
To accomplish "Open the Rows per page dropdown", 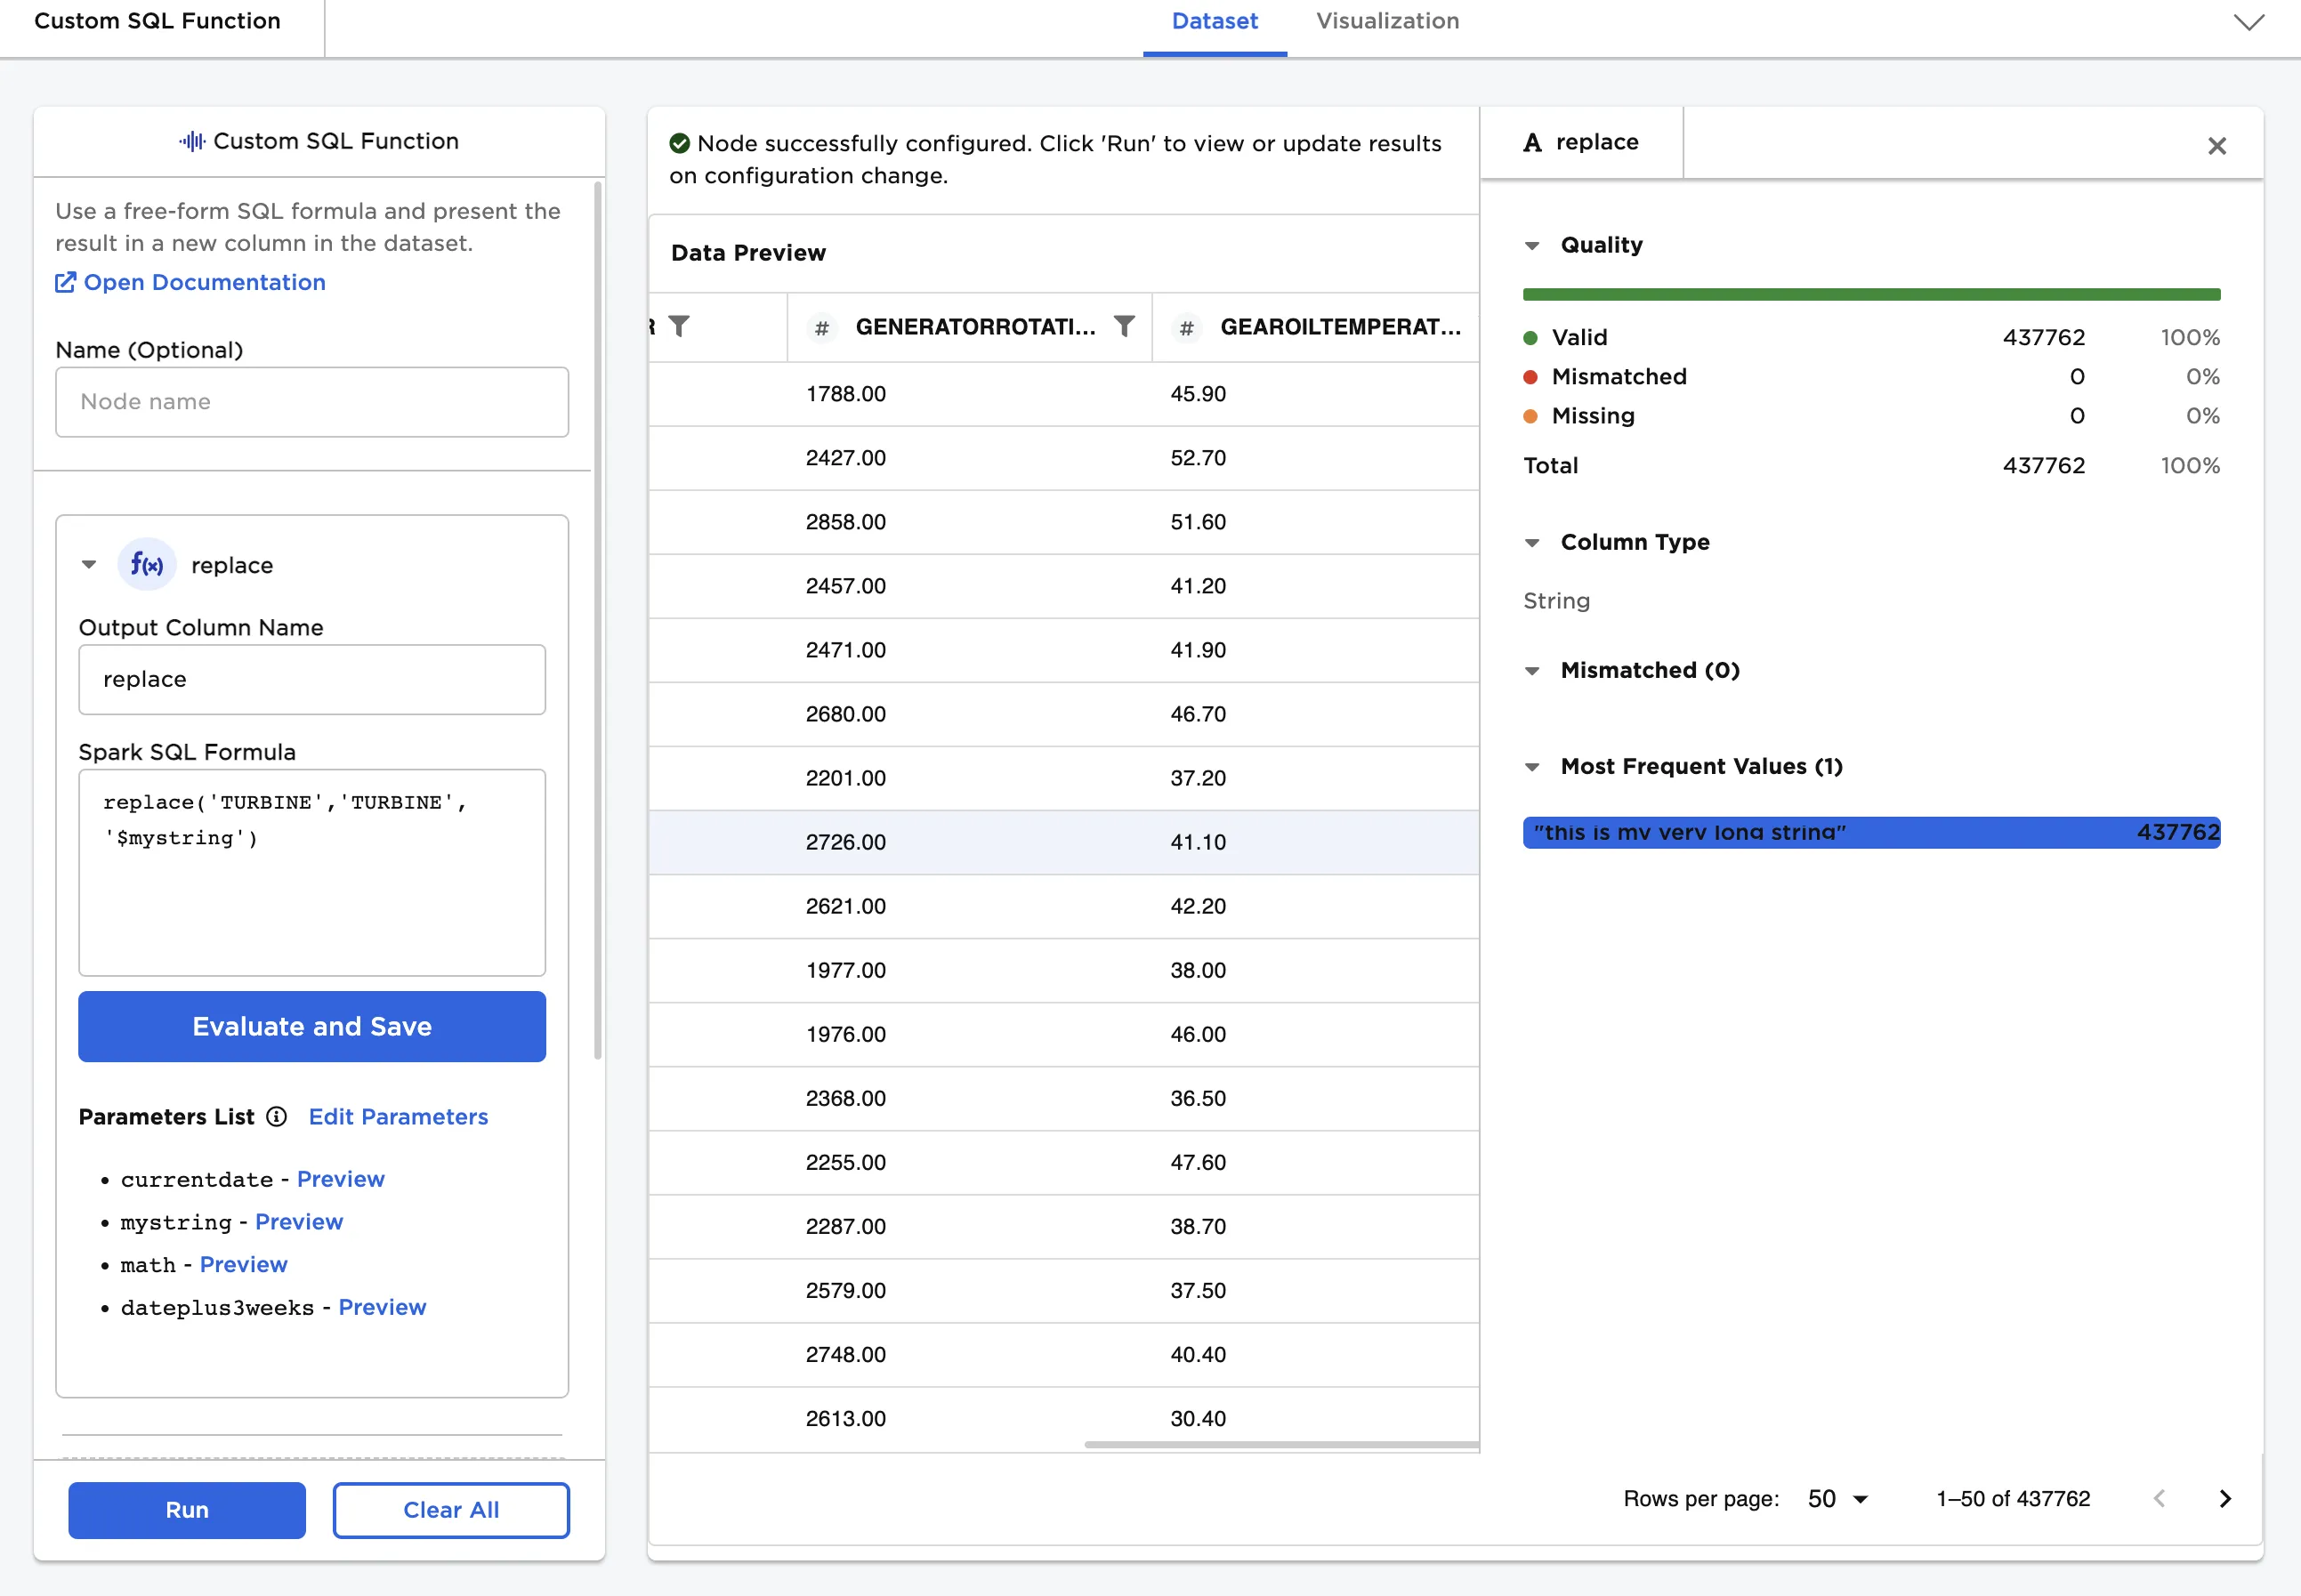I will 1838,1498.
